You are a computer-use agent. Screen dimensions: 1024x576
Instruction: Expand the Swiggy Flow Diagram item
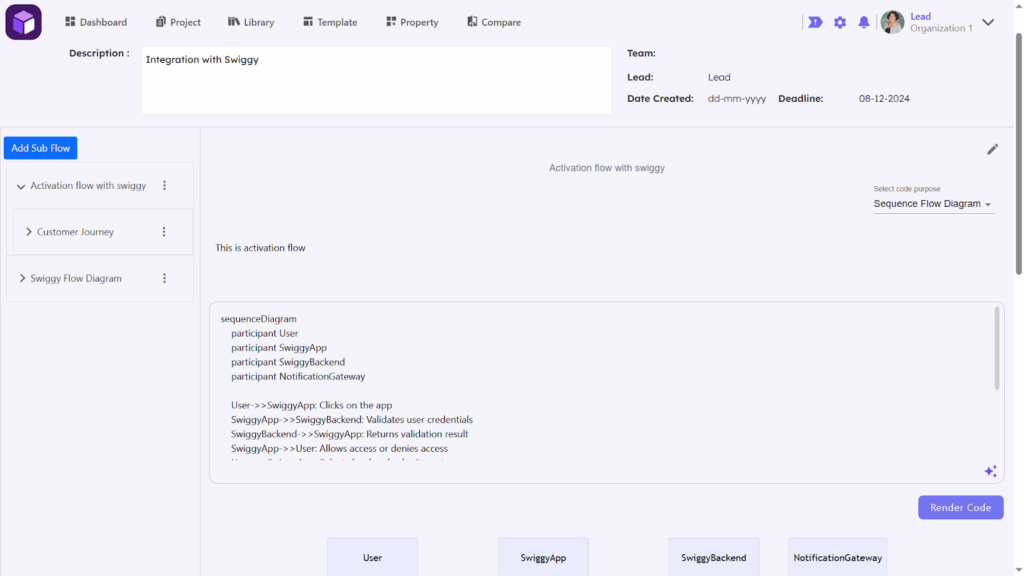point(22,279)
